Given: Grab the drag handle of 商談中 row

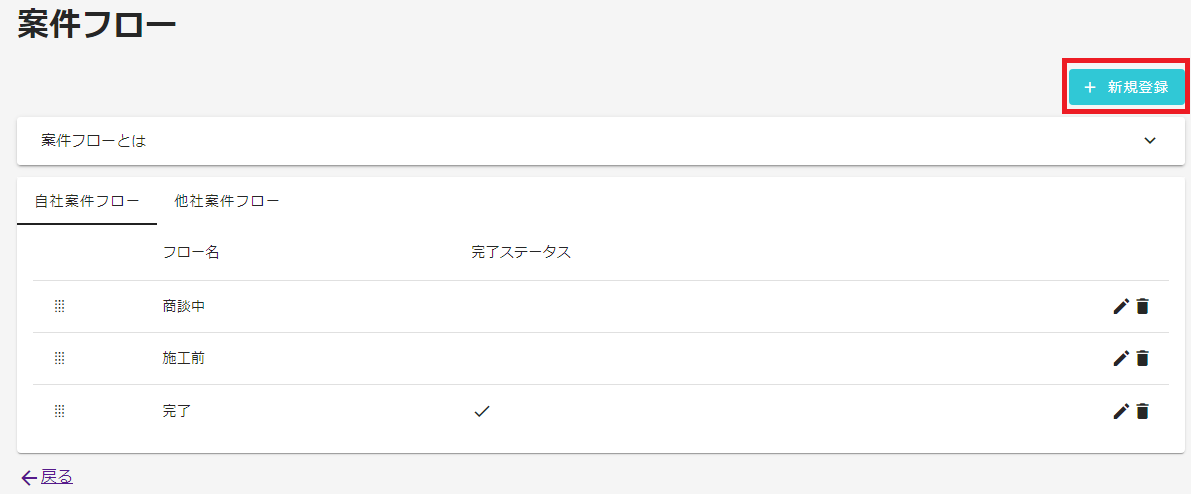Looking at the screenshot, I should pos(60,306).
